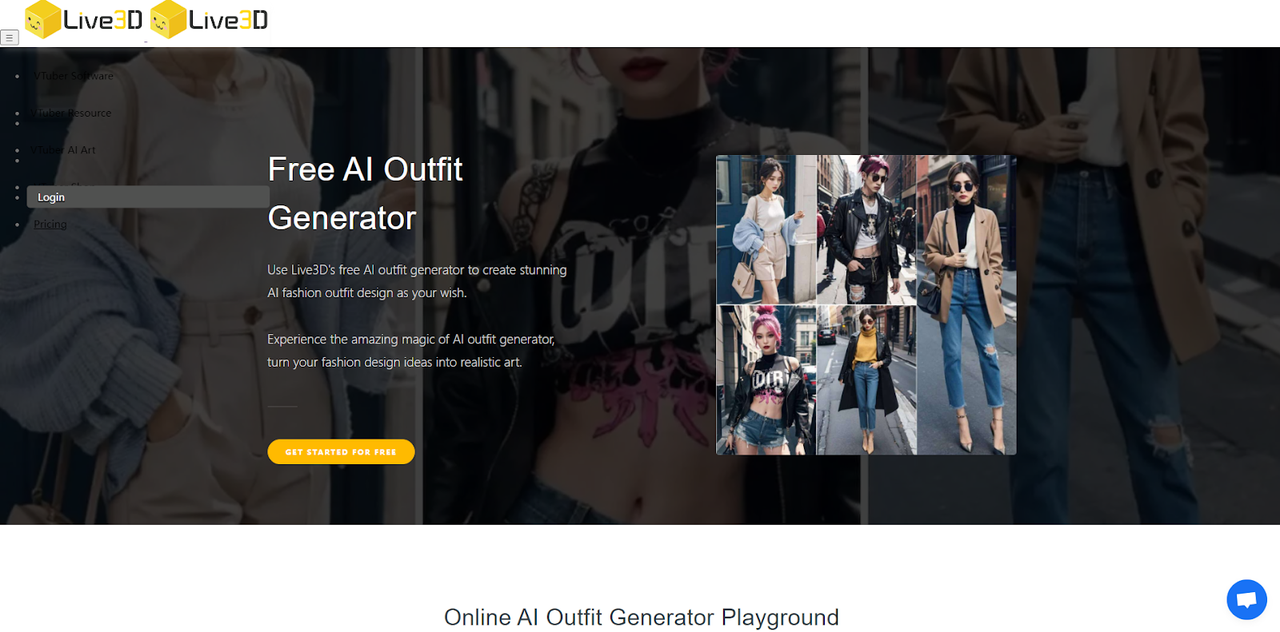Select the leather jacket sunglasses outfit image
The height and width of the screenshot is (632, 1280).
pos(866,229)
